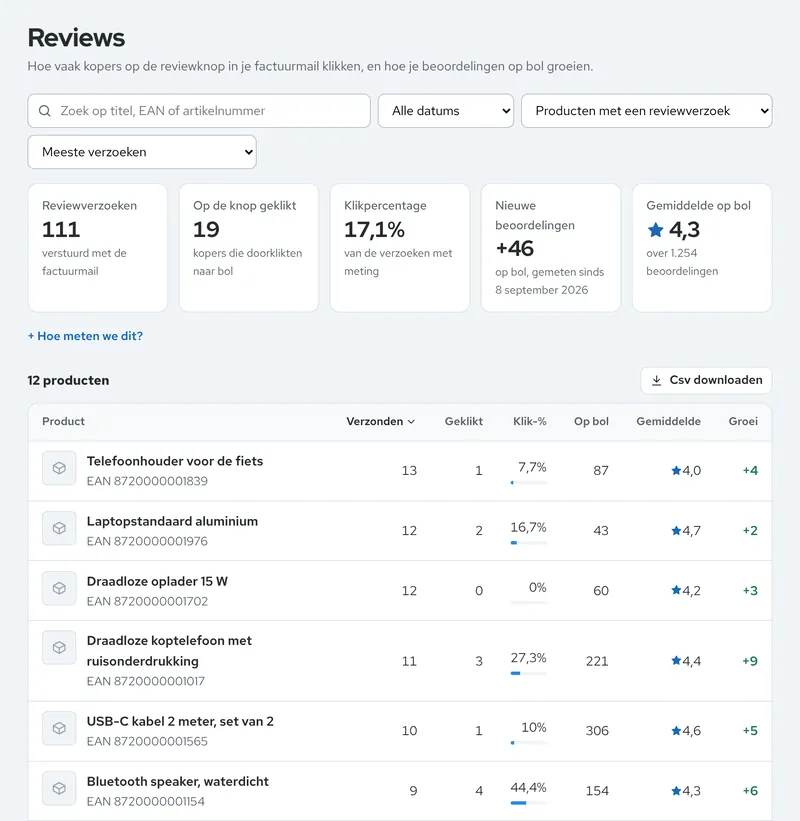Image resolution: width=800 pixels, height=821 pixels.
Task: Click the Product column header
Action: pyautogui.click(x=63, y=421)
